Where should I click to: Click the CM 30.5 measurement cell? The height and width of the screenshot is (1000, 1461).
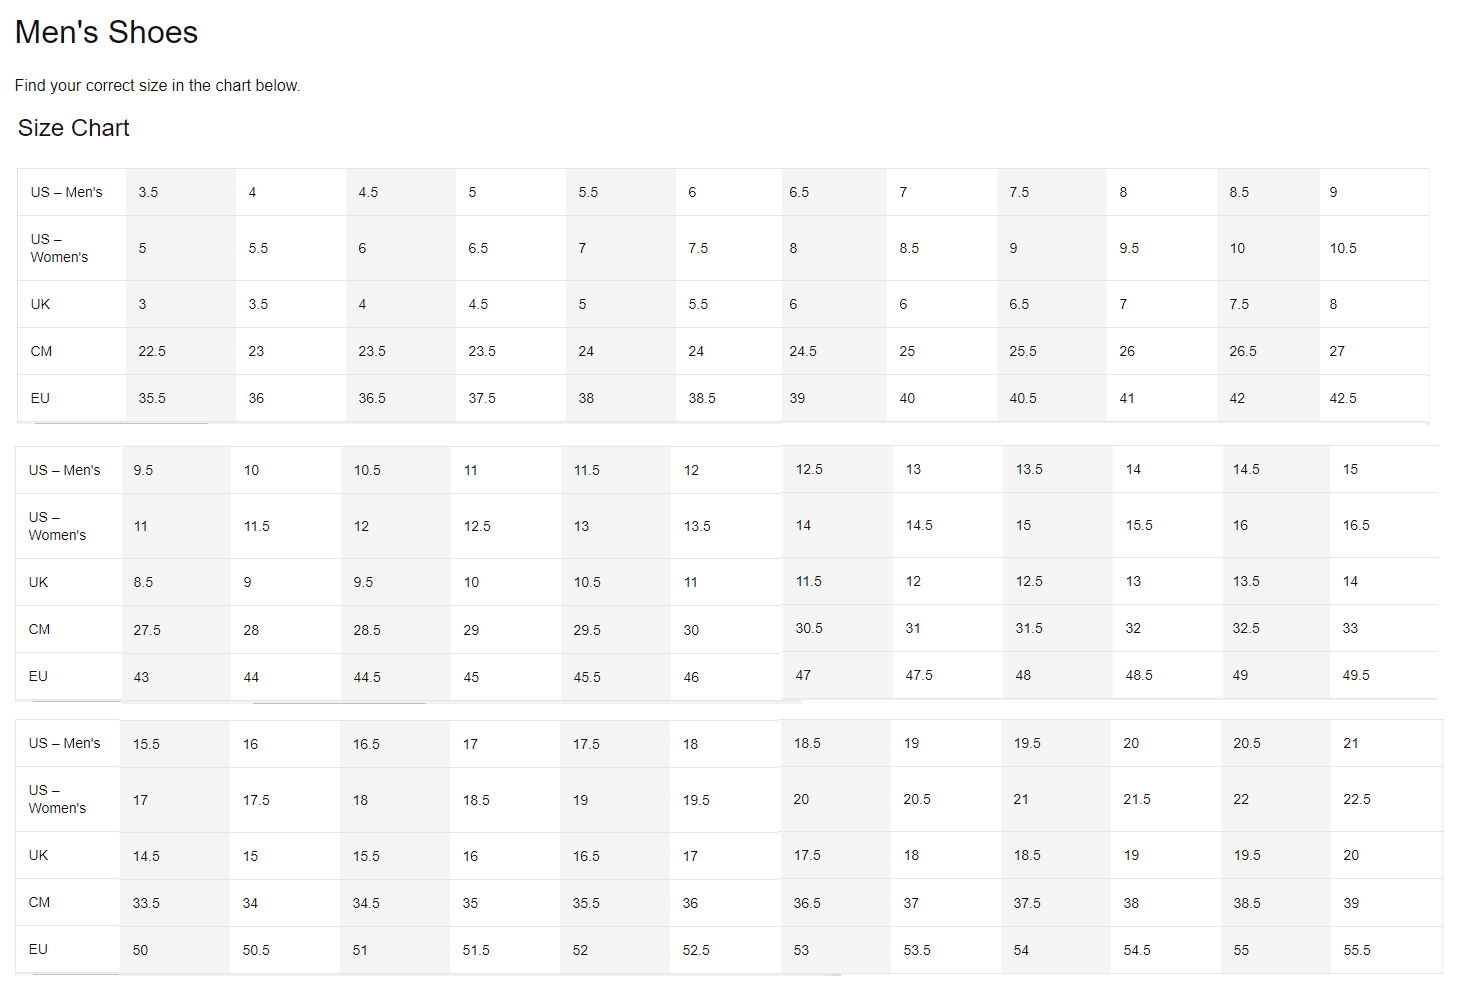click(809, 628)
